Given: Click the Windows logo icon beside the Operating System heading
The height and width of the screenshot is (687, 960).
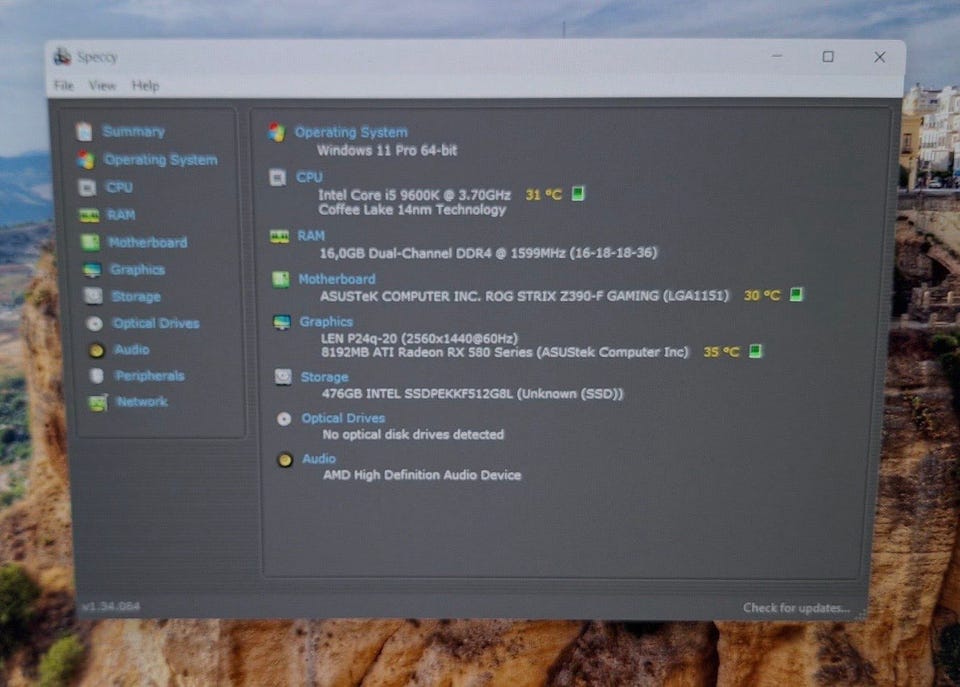Looking at the screenshot, I should tap(276, 132).
